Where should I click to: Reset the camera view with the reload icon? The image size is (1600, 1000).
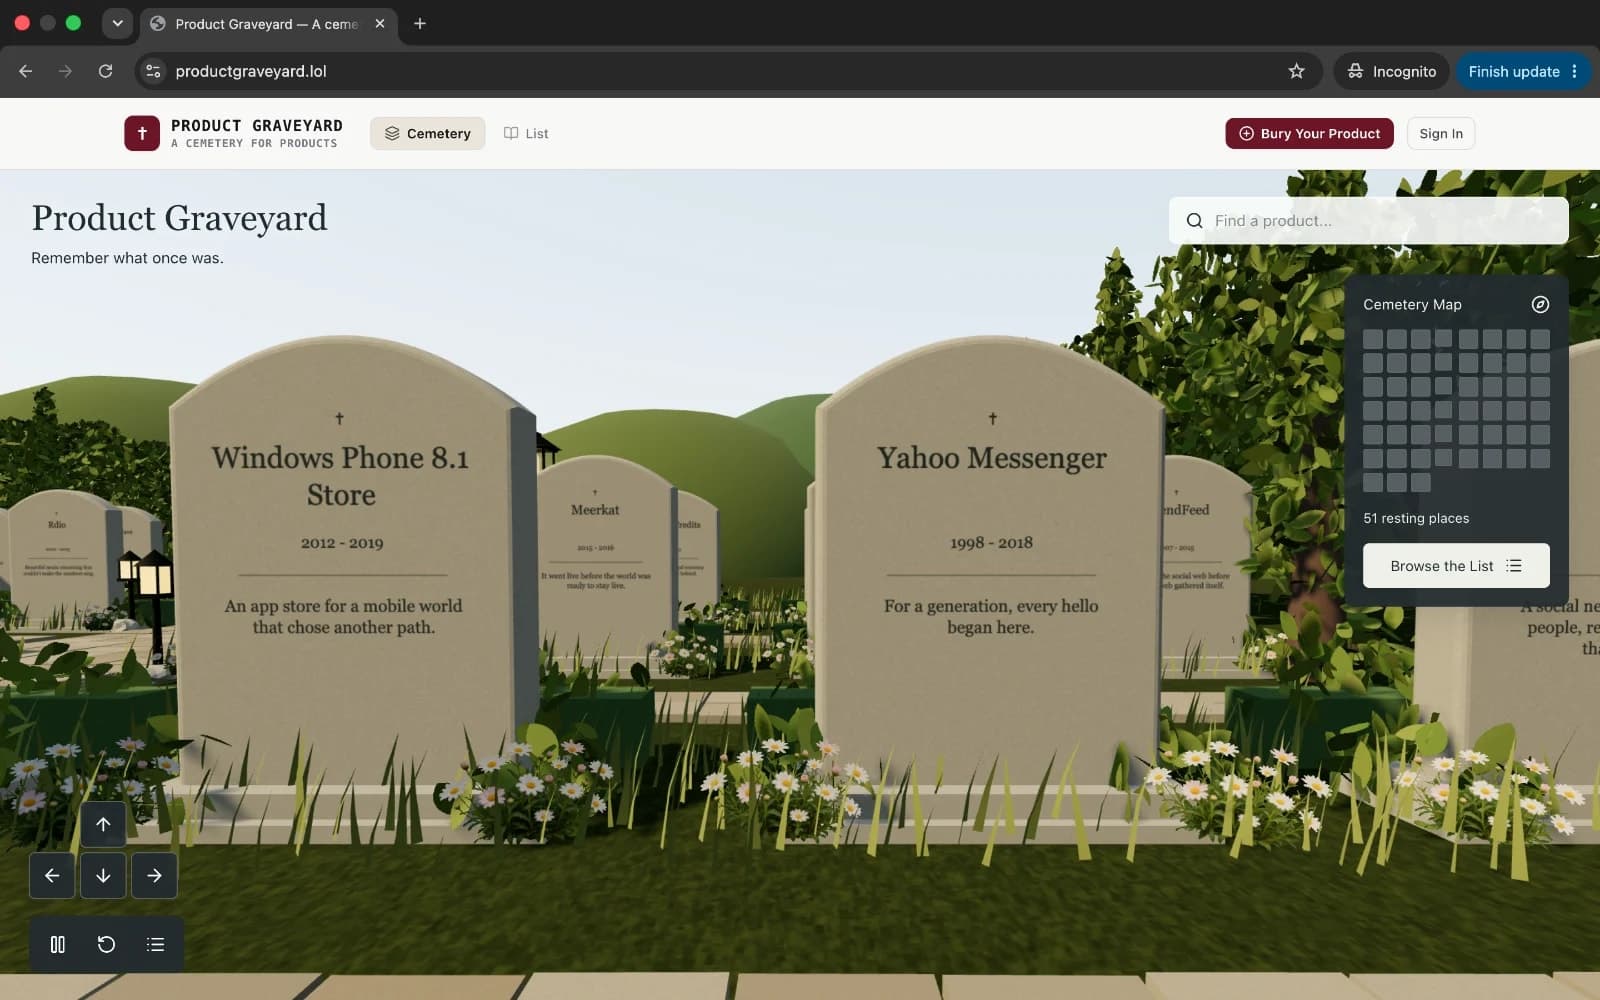106,944
